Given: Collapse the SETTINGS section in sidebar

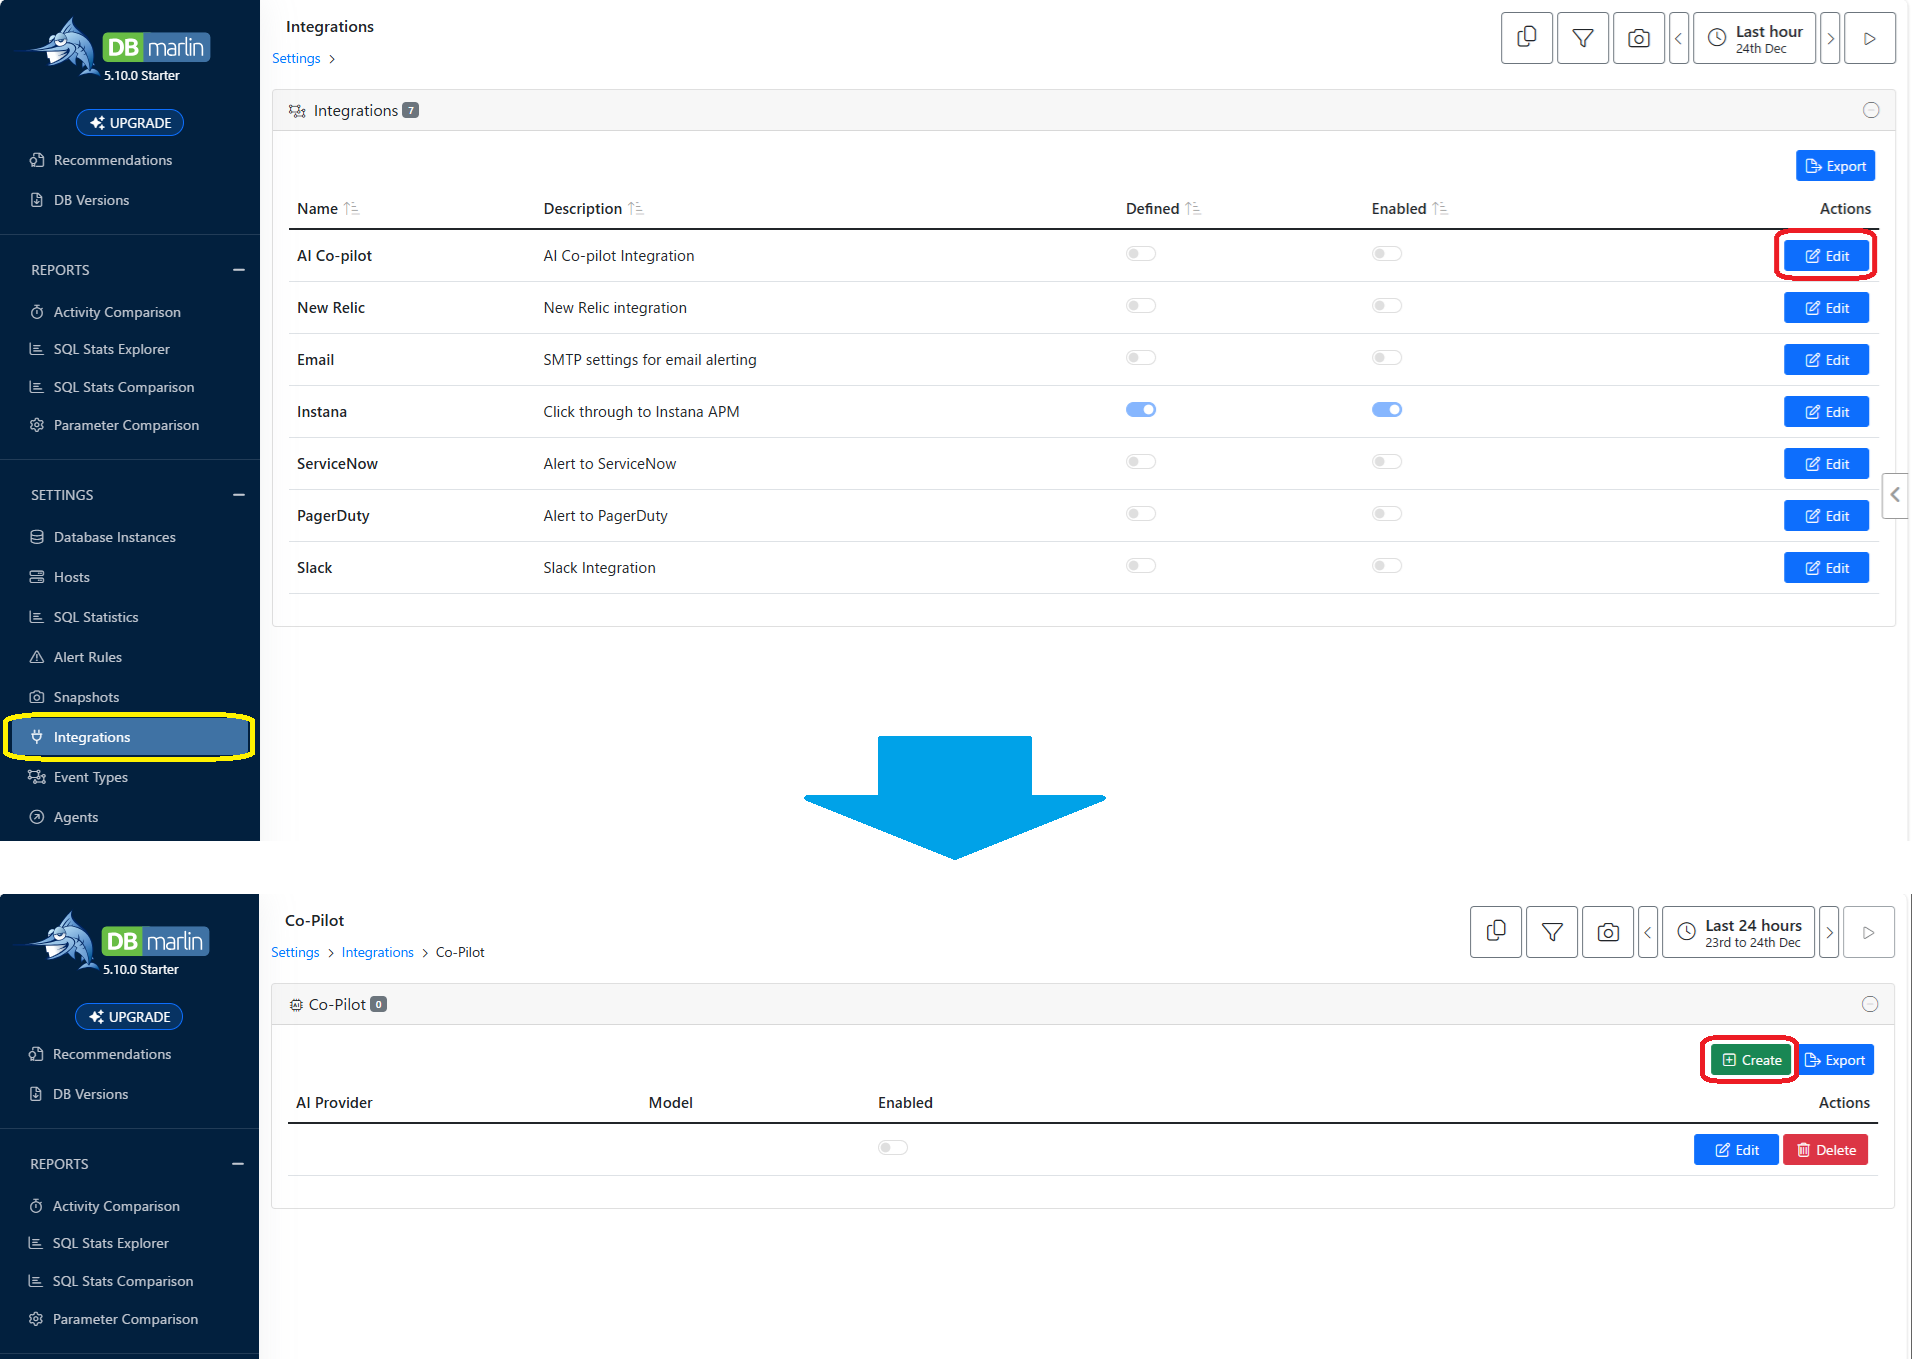Looking at the screenshot, I should coord(238,495).
